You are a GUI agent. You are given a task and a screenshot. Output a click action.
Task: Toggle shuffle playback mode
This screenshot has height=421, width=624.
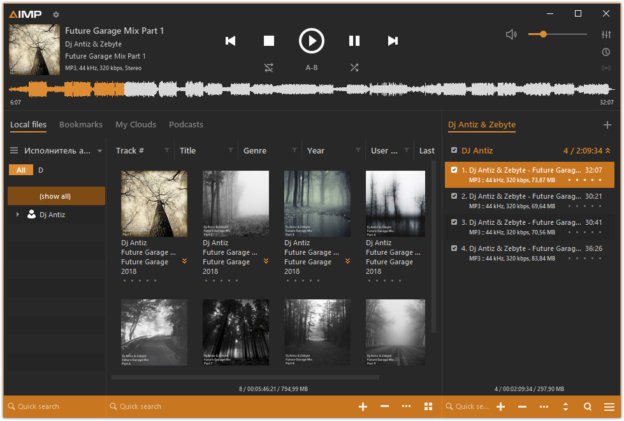click(354, 68)
